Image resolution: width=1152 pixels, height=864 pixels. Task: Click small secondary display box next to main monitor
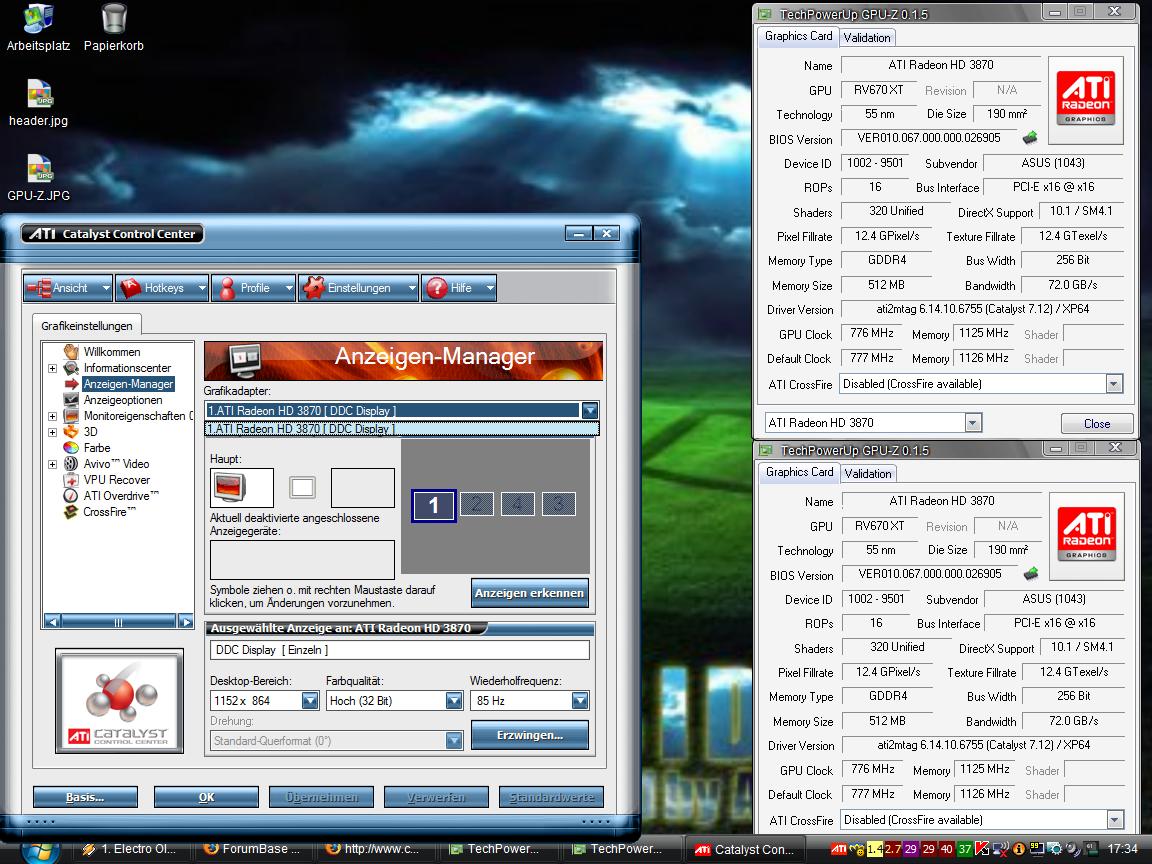302,487
